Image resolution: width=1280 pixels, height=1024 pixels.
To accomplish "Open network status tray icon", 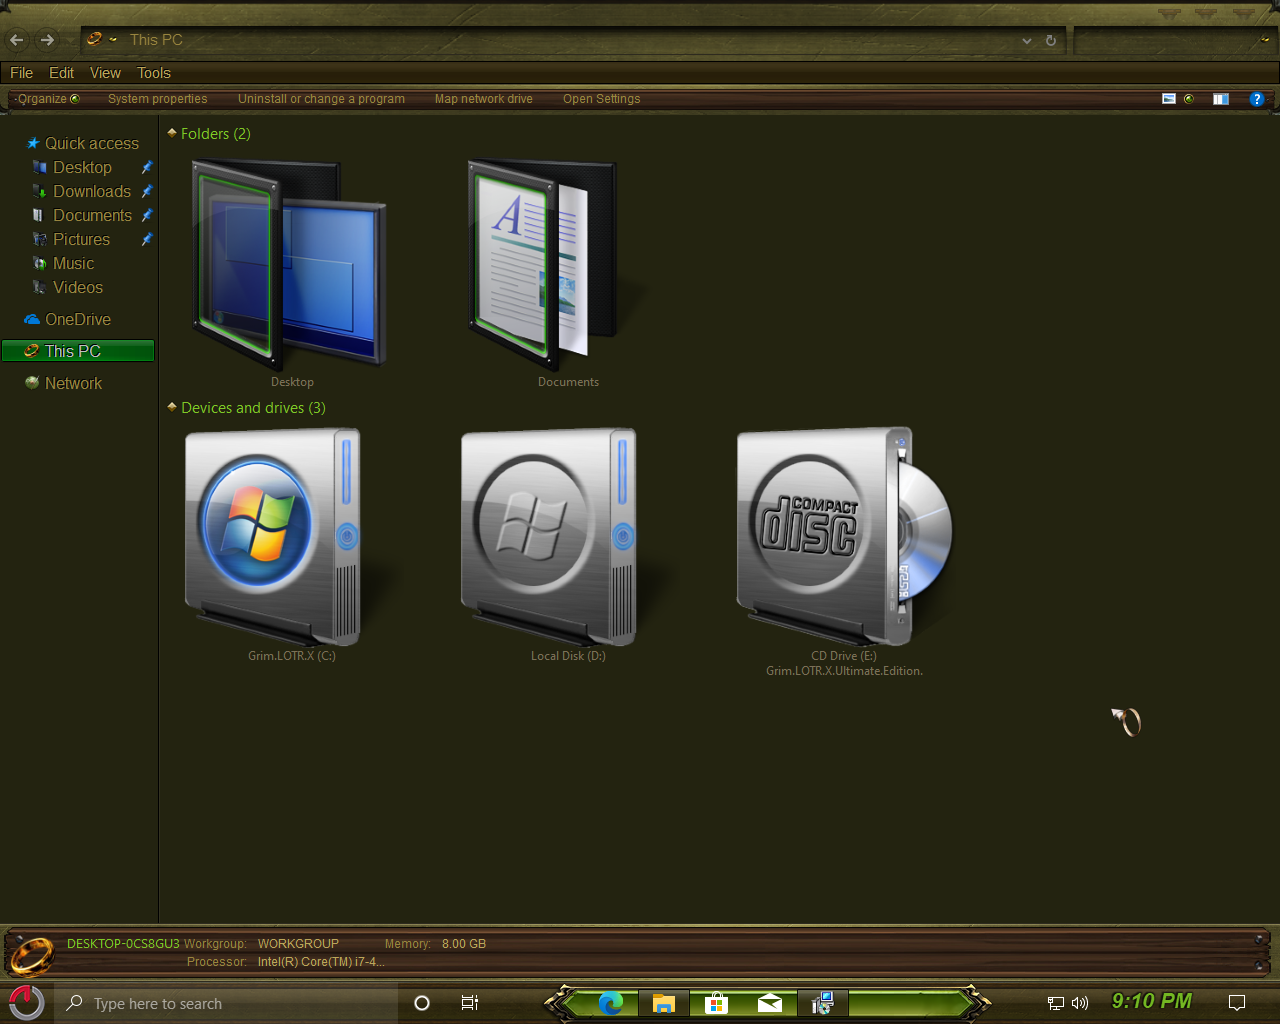I will [1055, 1003].
